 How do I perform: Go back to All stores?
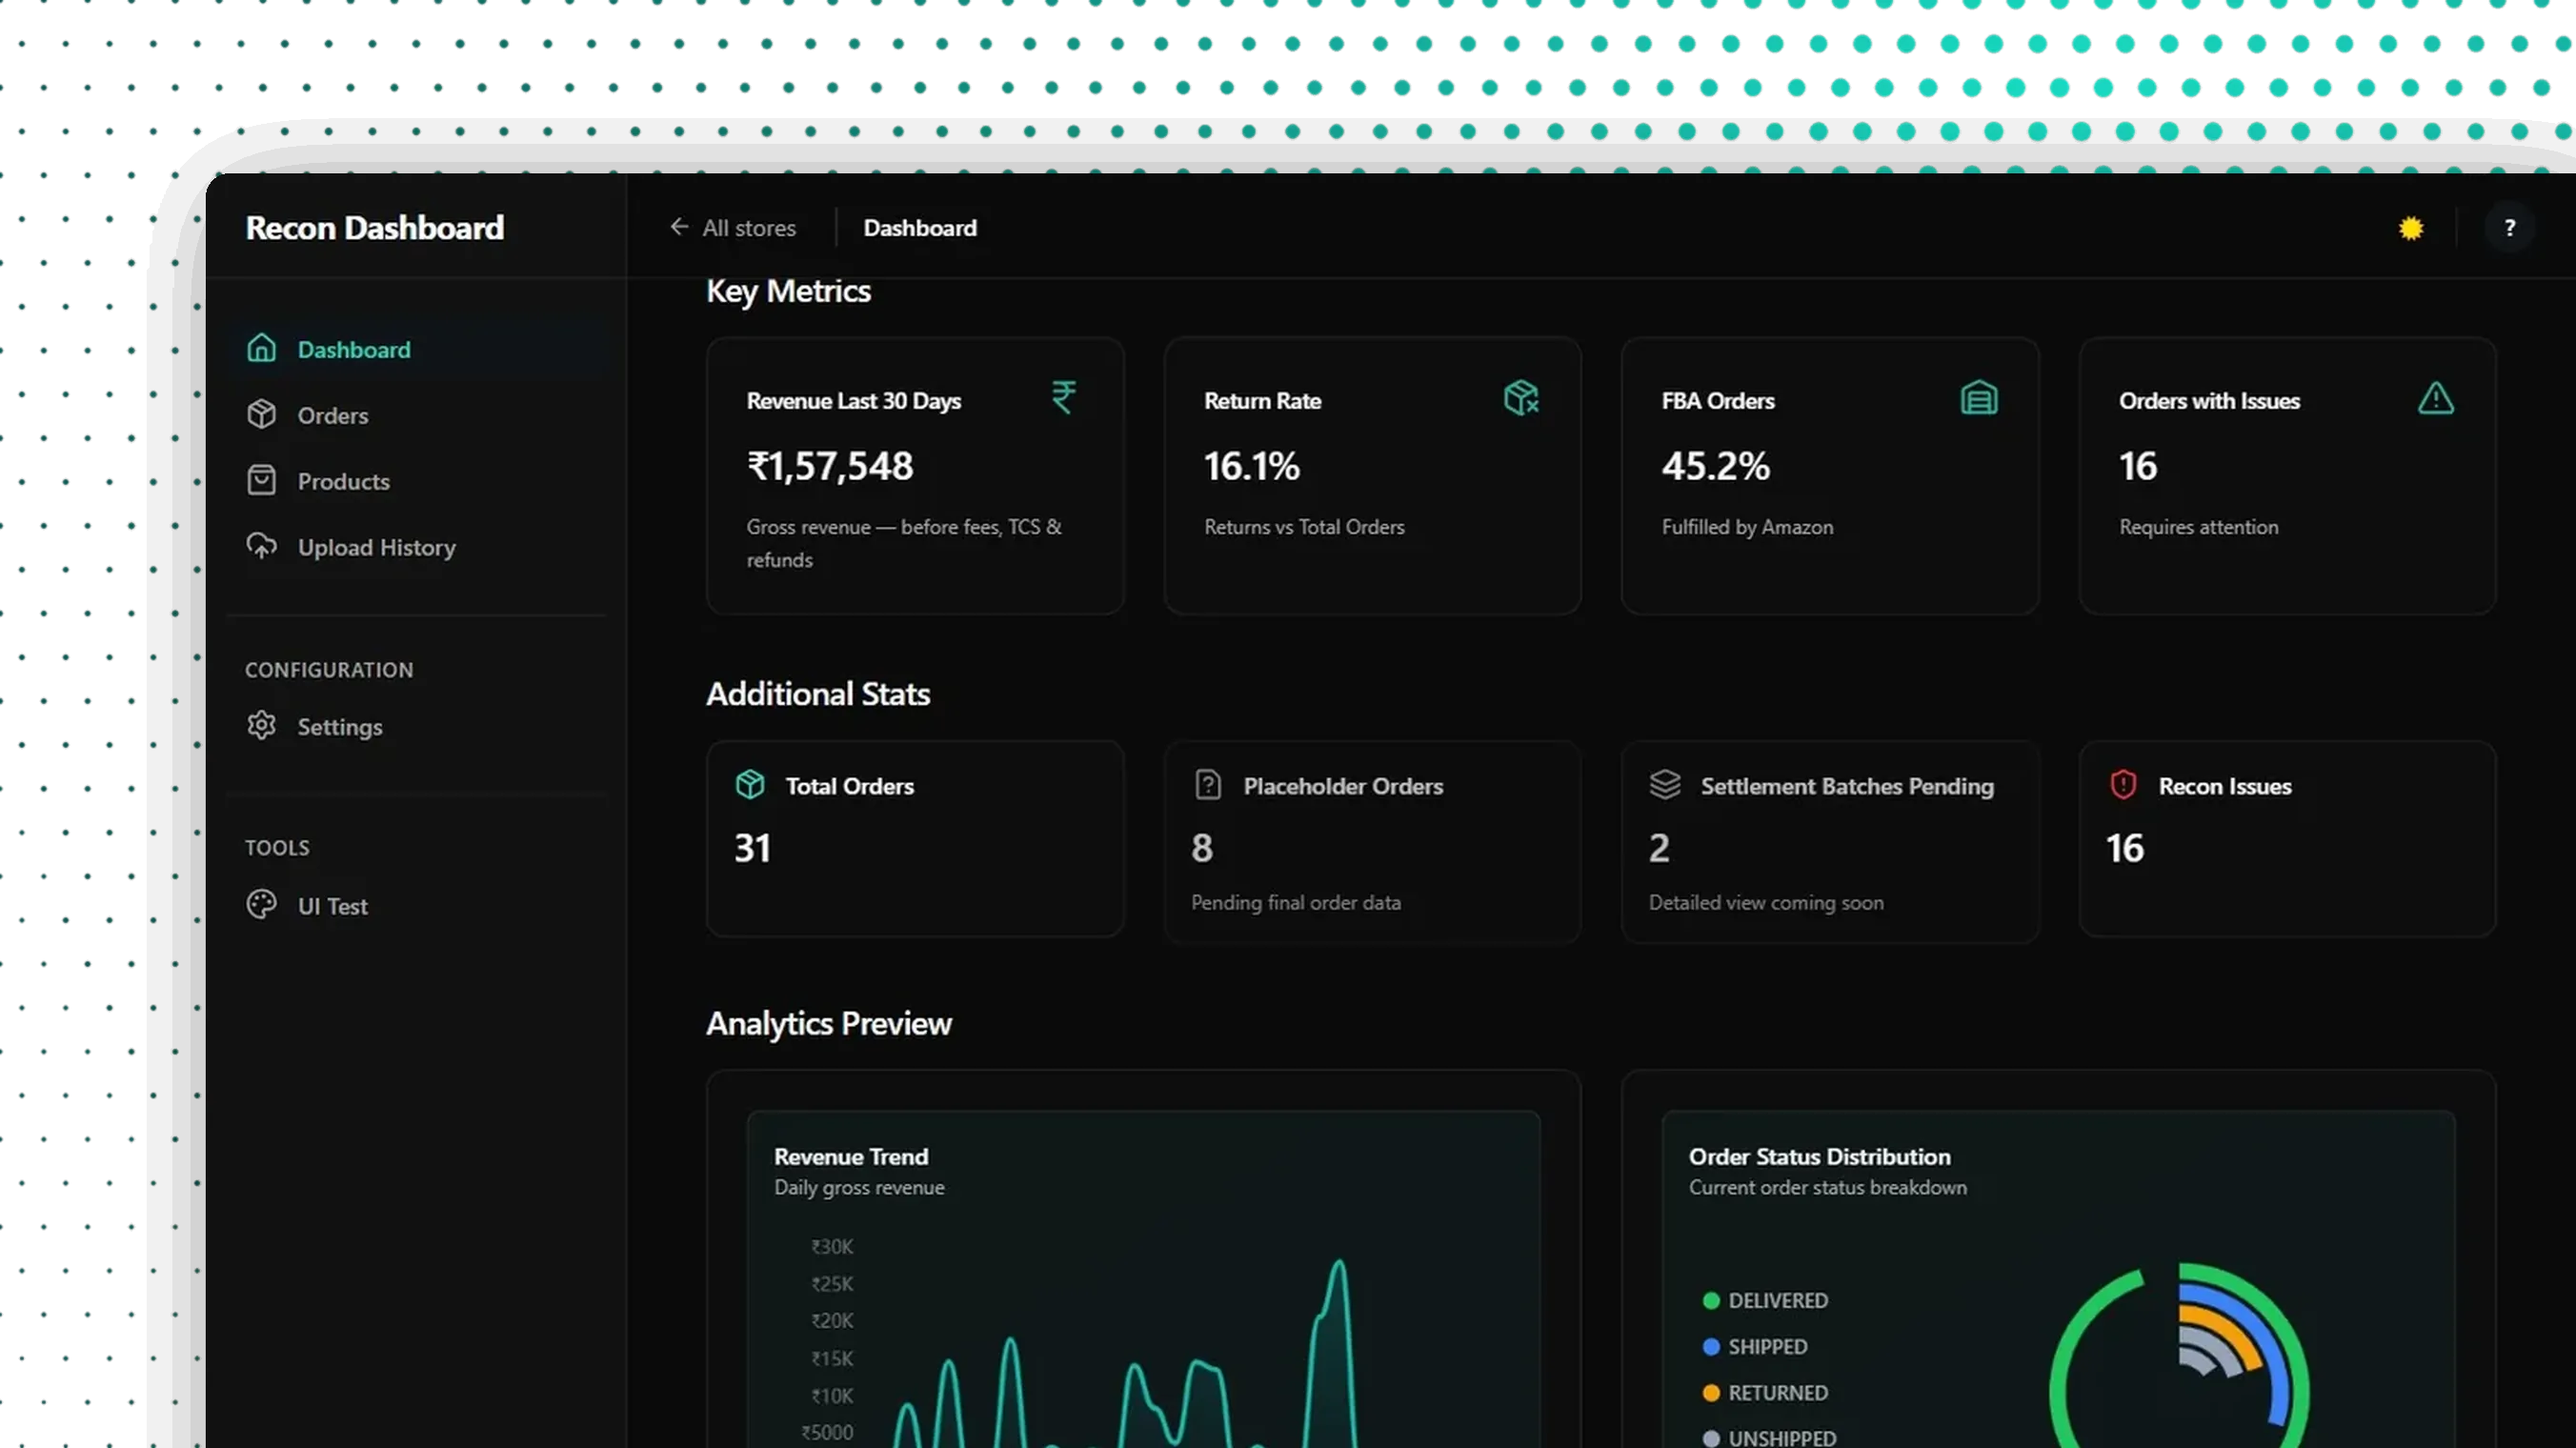pos(733,228)
